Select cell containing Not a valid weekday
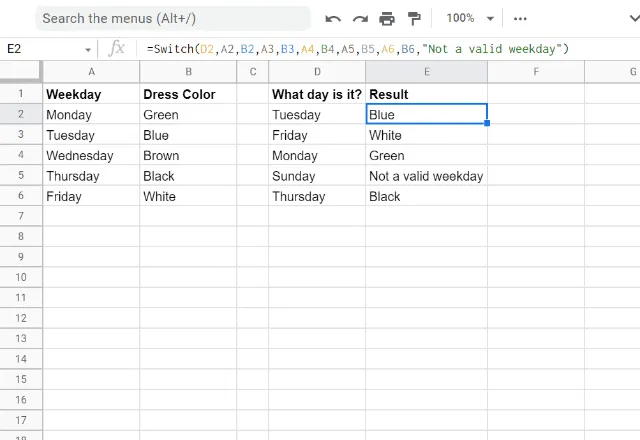Image resolution: width=640 pixels, height=440 pixels. (x=426, y=176)
